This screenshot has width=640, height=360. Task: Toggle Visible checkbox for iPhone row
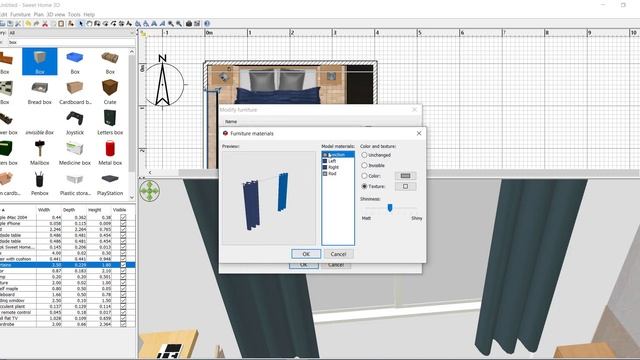pos(123,224)
